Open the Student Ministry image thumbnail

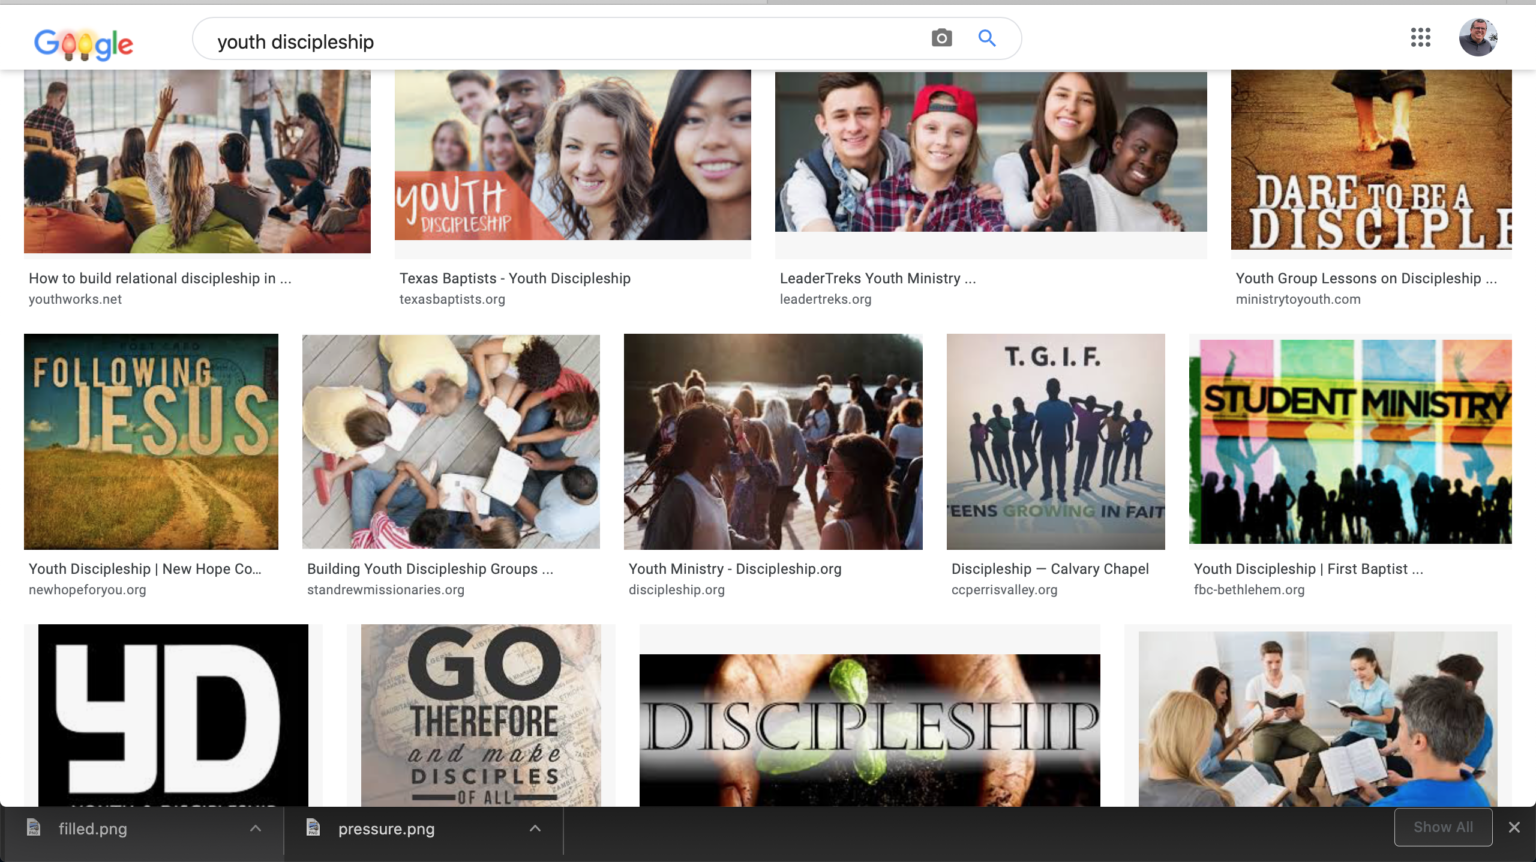(x=1350, y=441)
